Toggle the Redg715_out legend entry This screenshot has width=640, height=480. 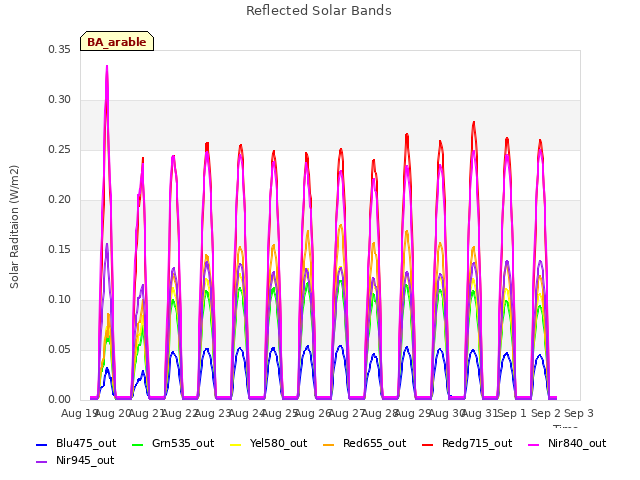467,444
